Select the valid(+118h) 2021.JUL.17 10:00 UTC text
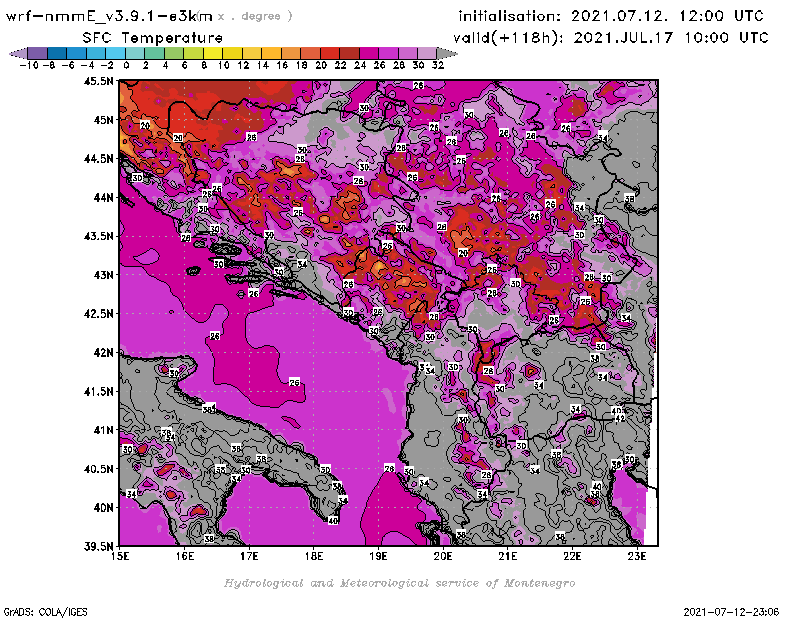 coord(611,38)
